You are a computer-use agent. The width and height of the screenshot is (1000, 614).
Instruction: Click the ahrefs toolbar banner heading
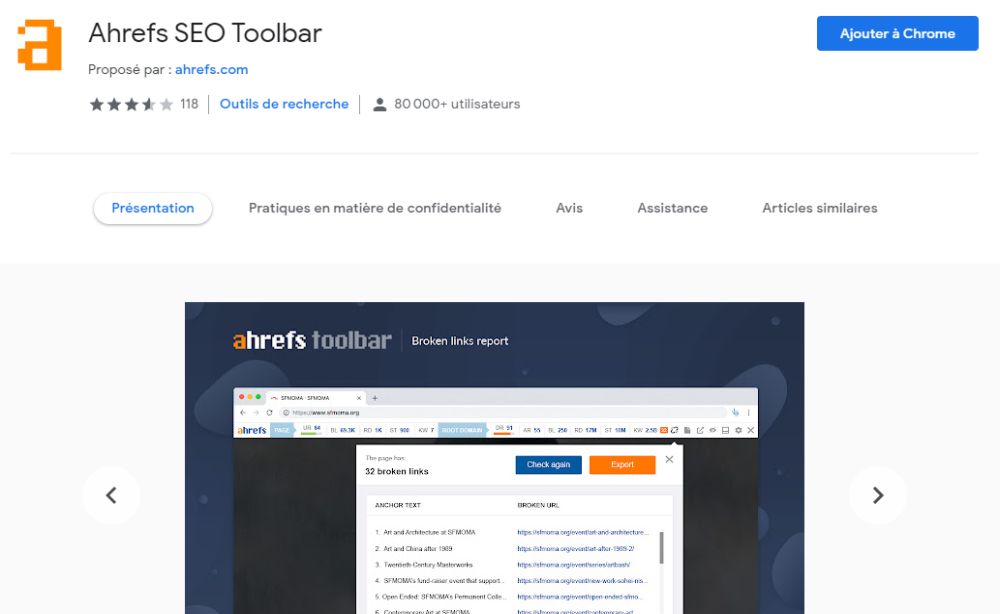[312, 340]
